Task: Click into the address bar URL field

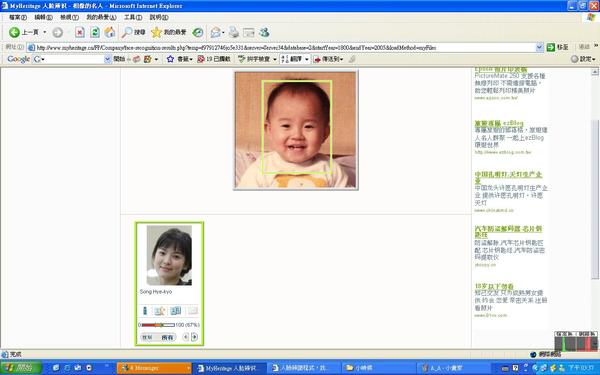Action: 285,47
